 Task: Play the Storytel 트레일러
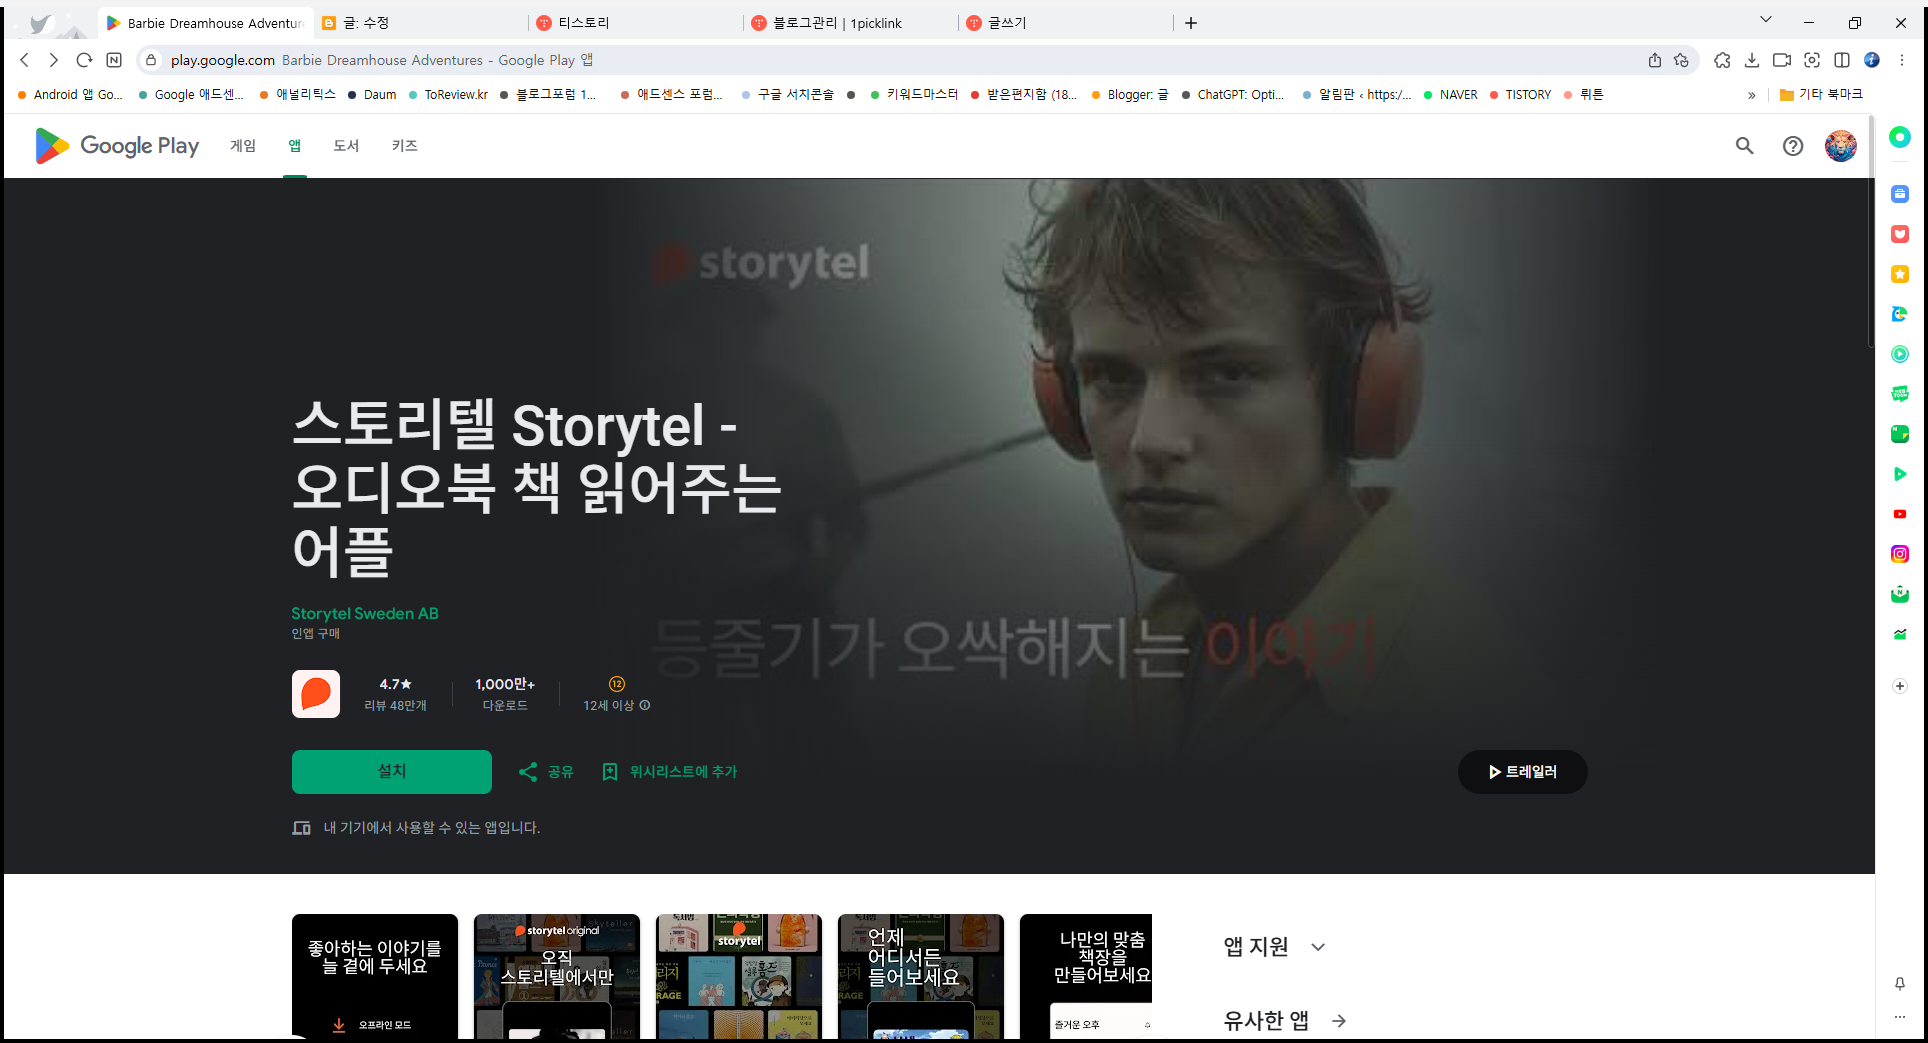click(x=1522, y=771)
